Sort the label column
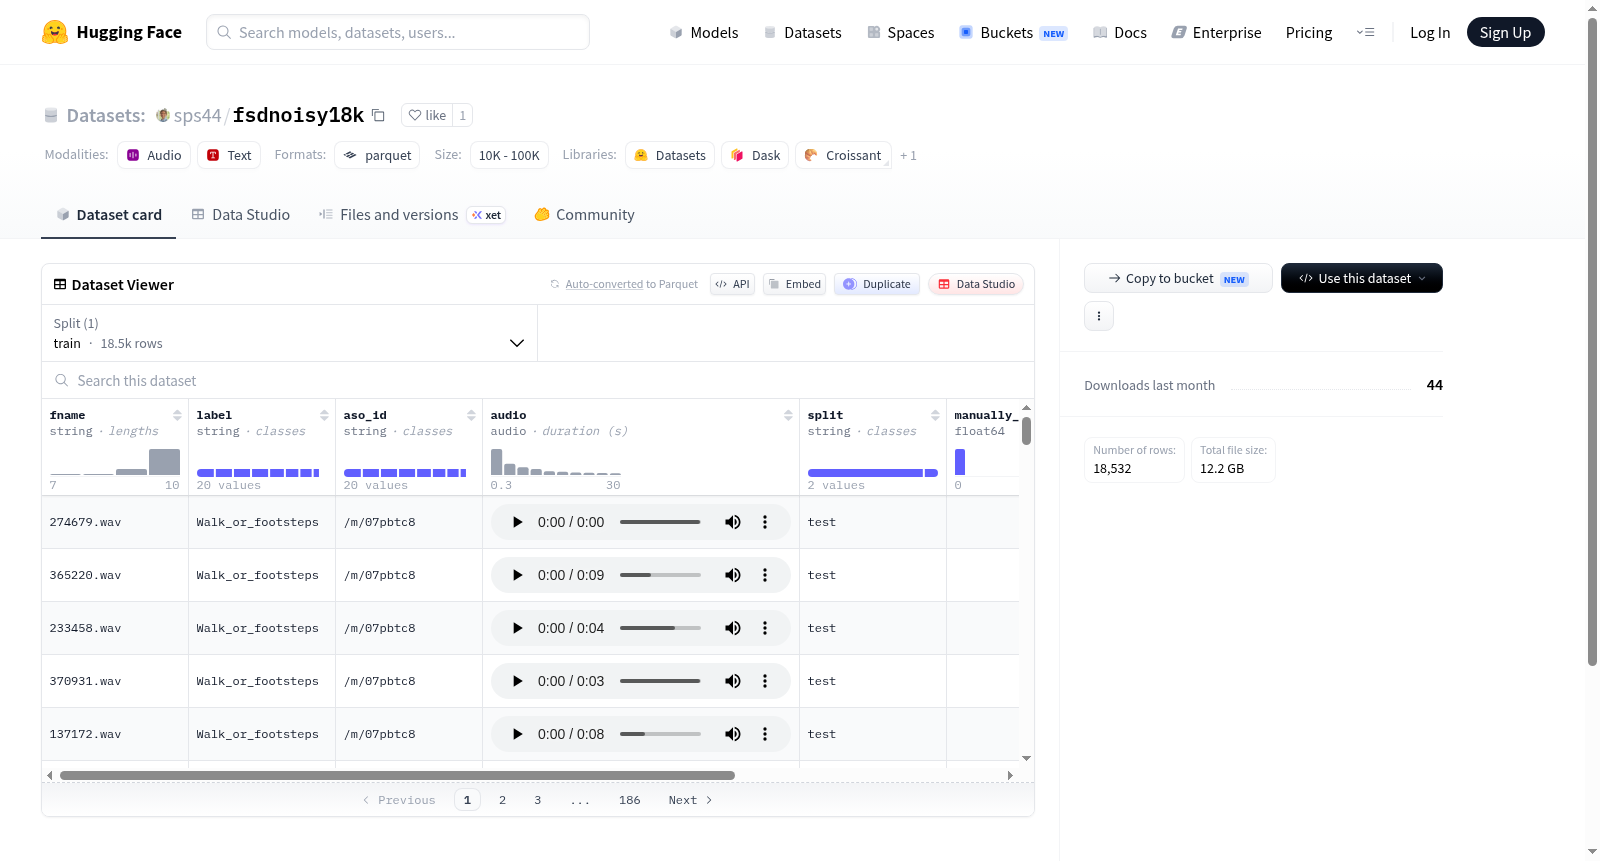Viewport: 1600px width, 861px height. (x=324, y=415)
